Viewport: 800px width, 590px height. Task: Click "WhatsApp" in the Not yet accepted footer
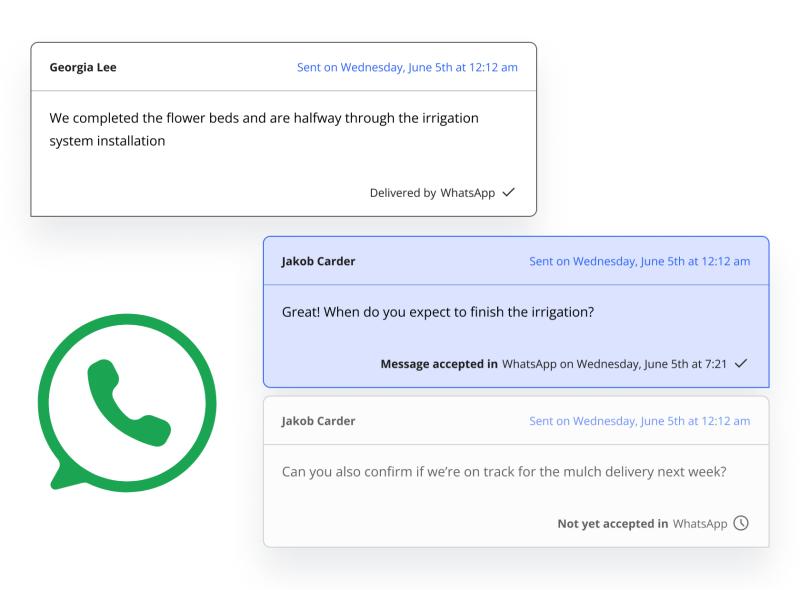[x=700, y=523]
